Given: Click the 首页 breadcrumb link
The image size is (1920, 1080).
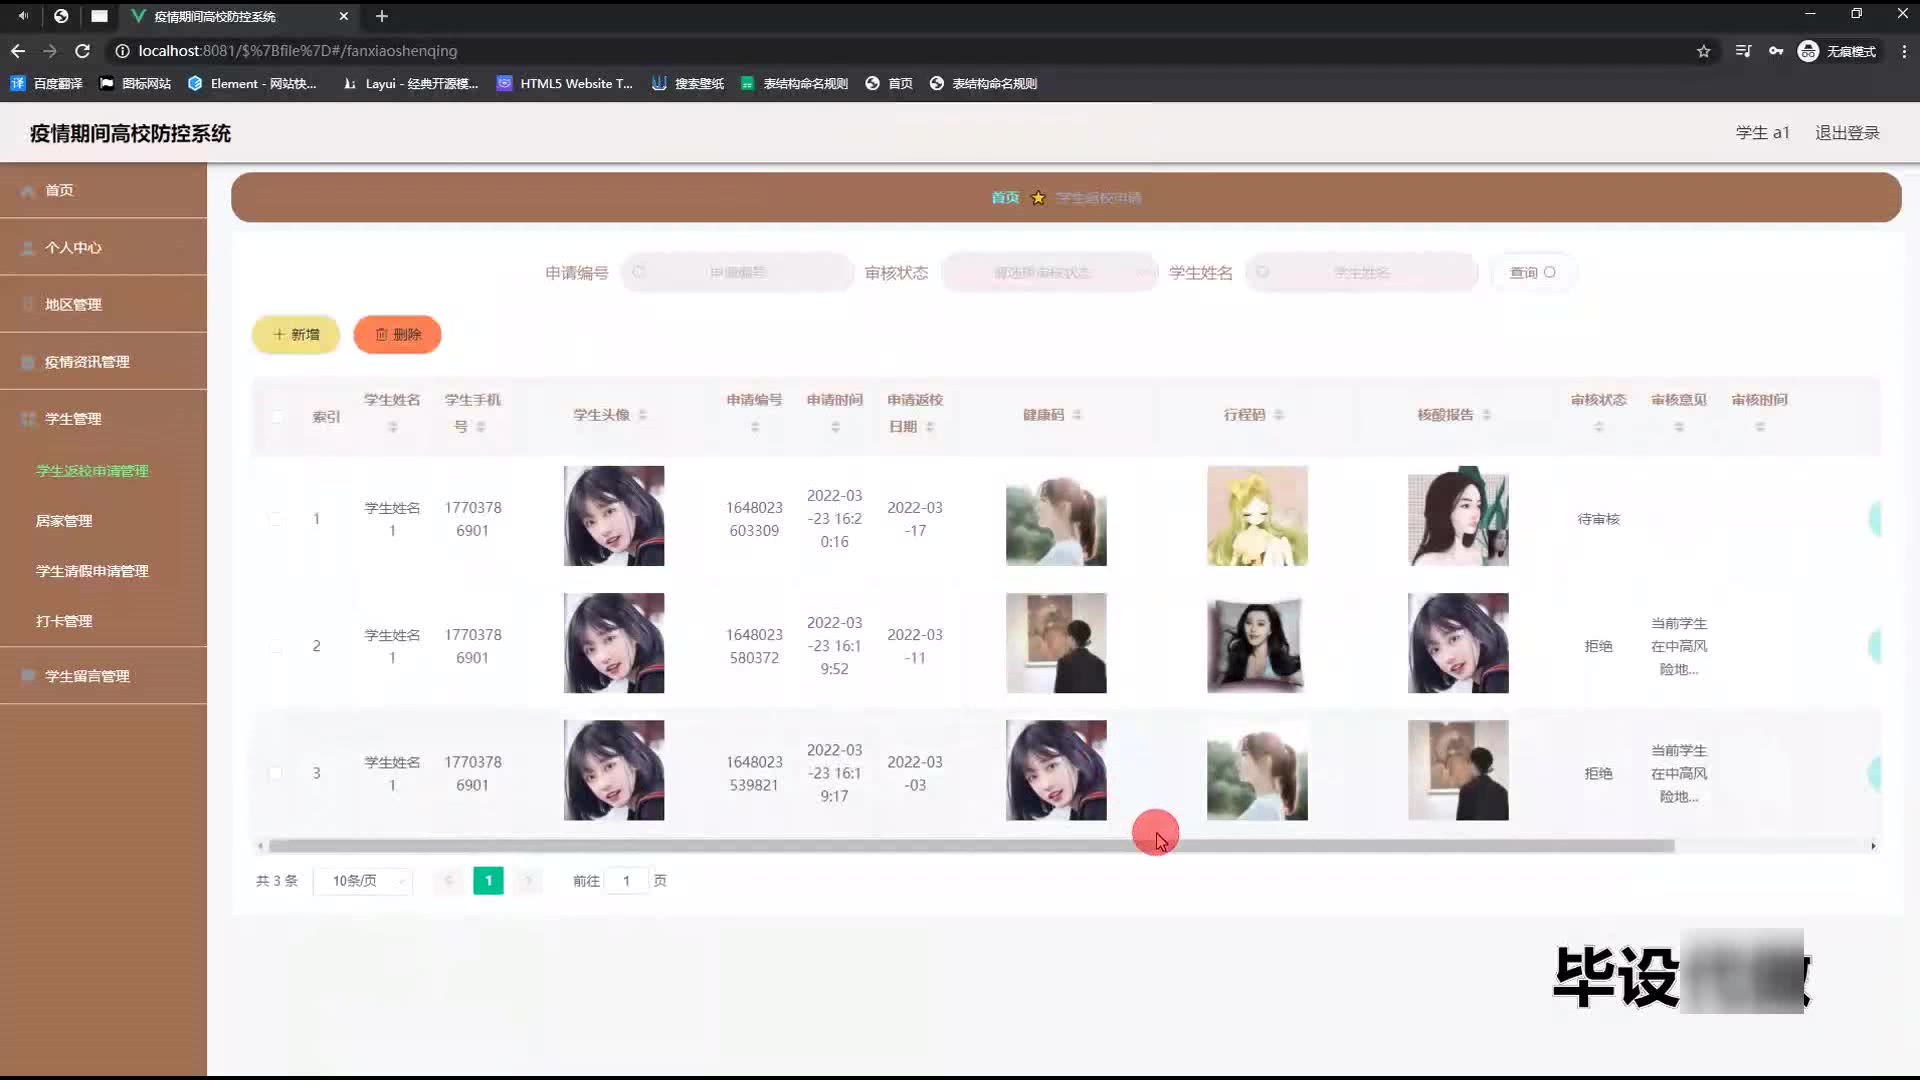Looking at the screenshot, I should point(1005,198).
